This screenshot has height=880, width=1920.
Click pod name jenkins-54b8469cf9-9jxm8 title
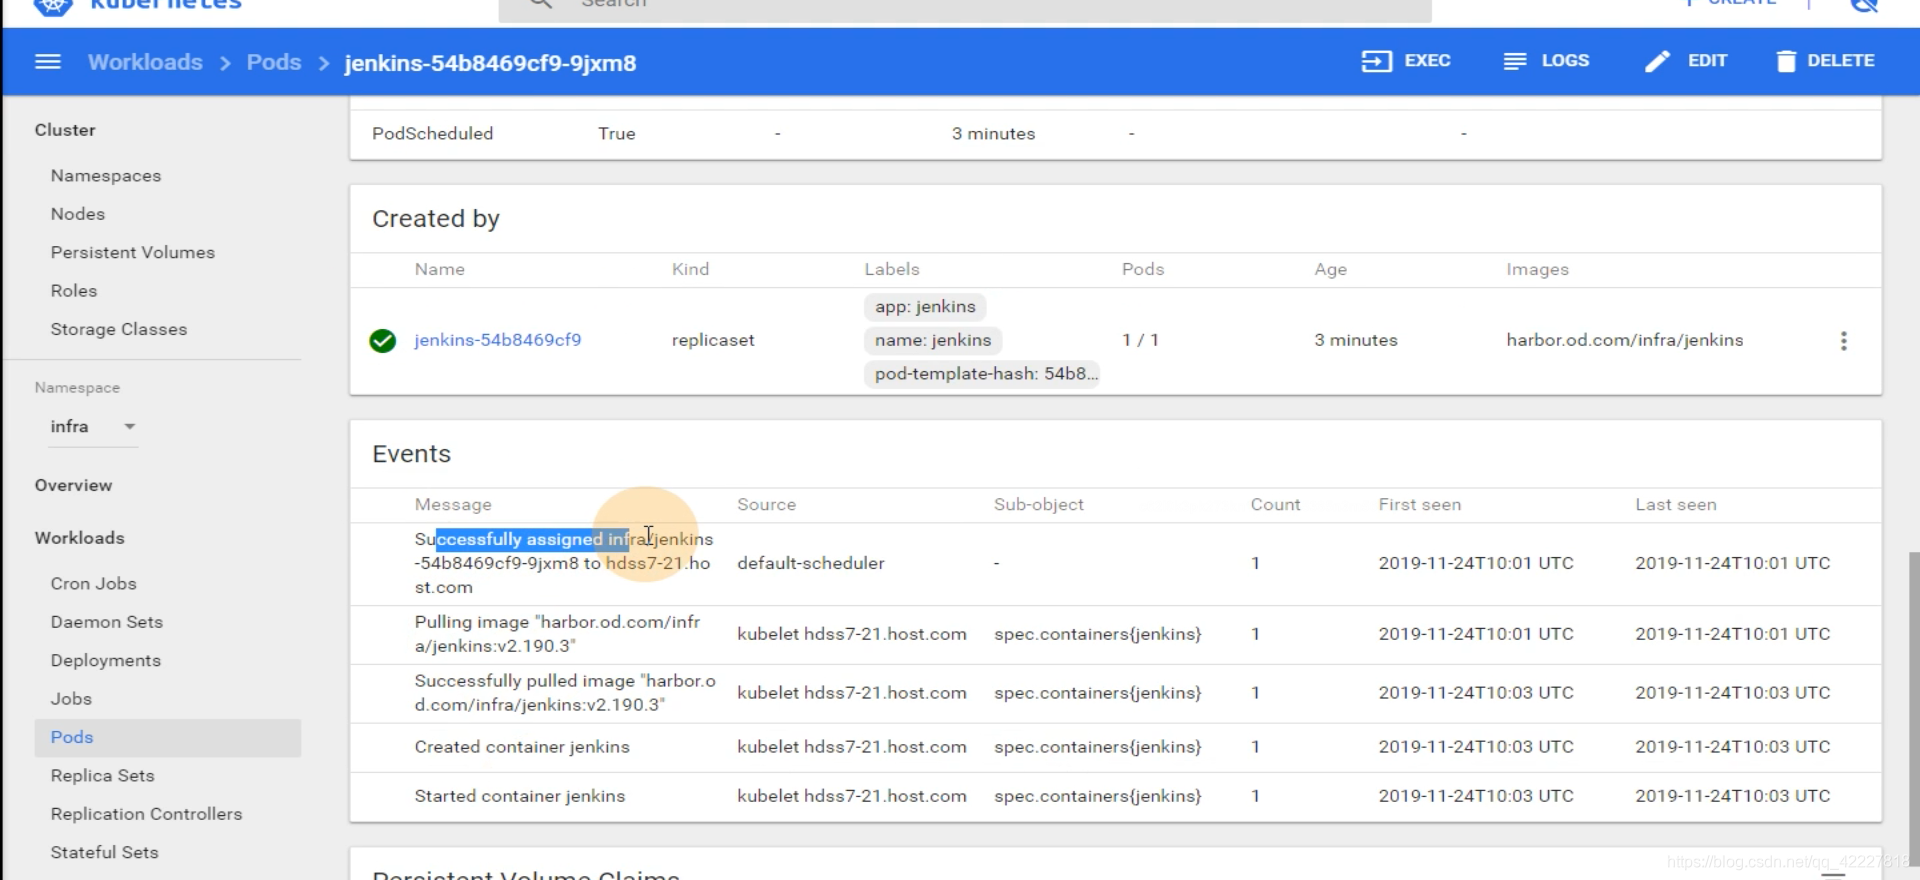[x=490, y=63]
